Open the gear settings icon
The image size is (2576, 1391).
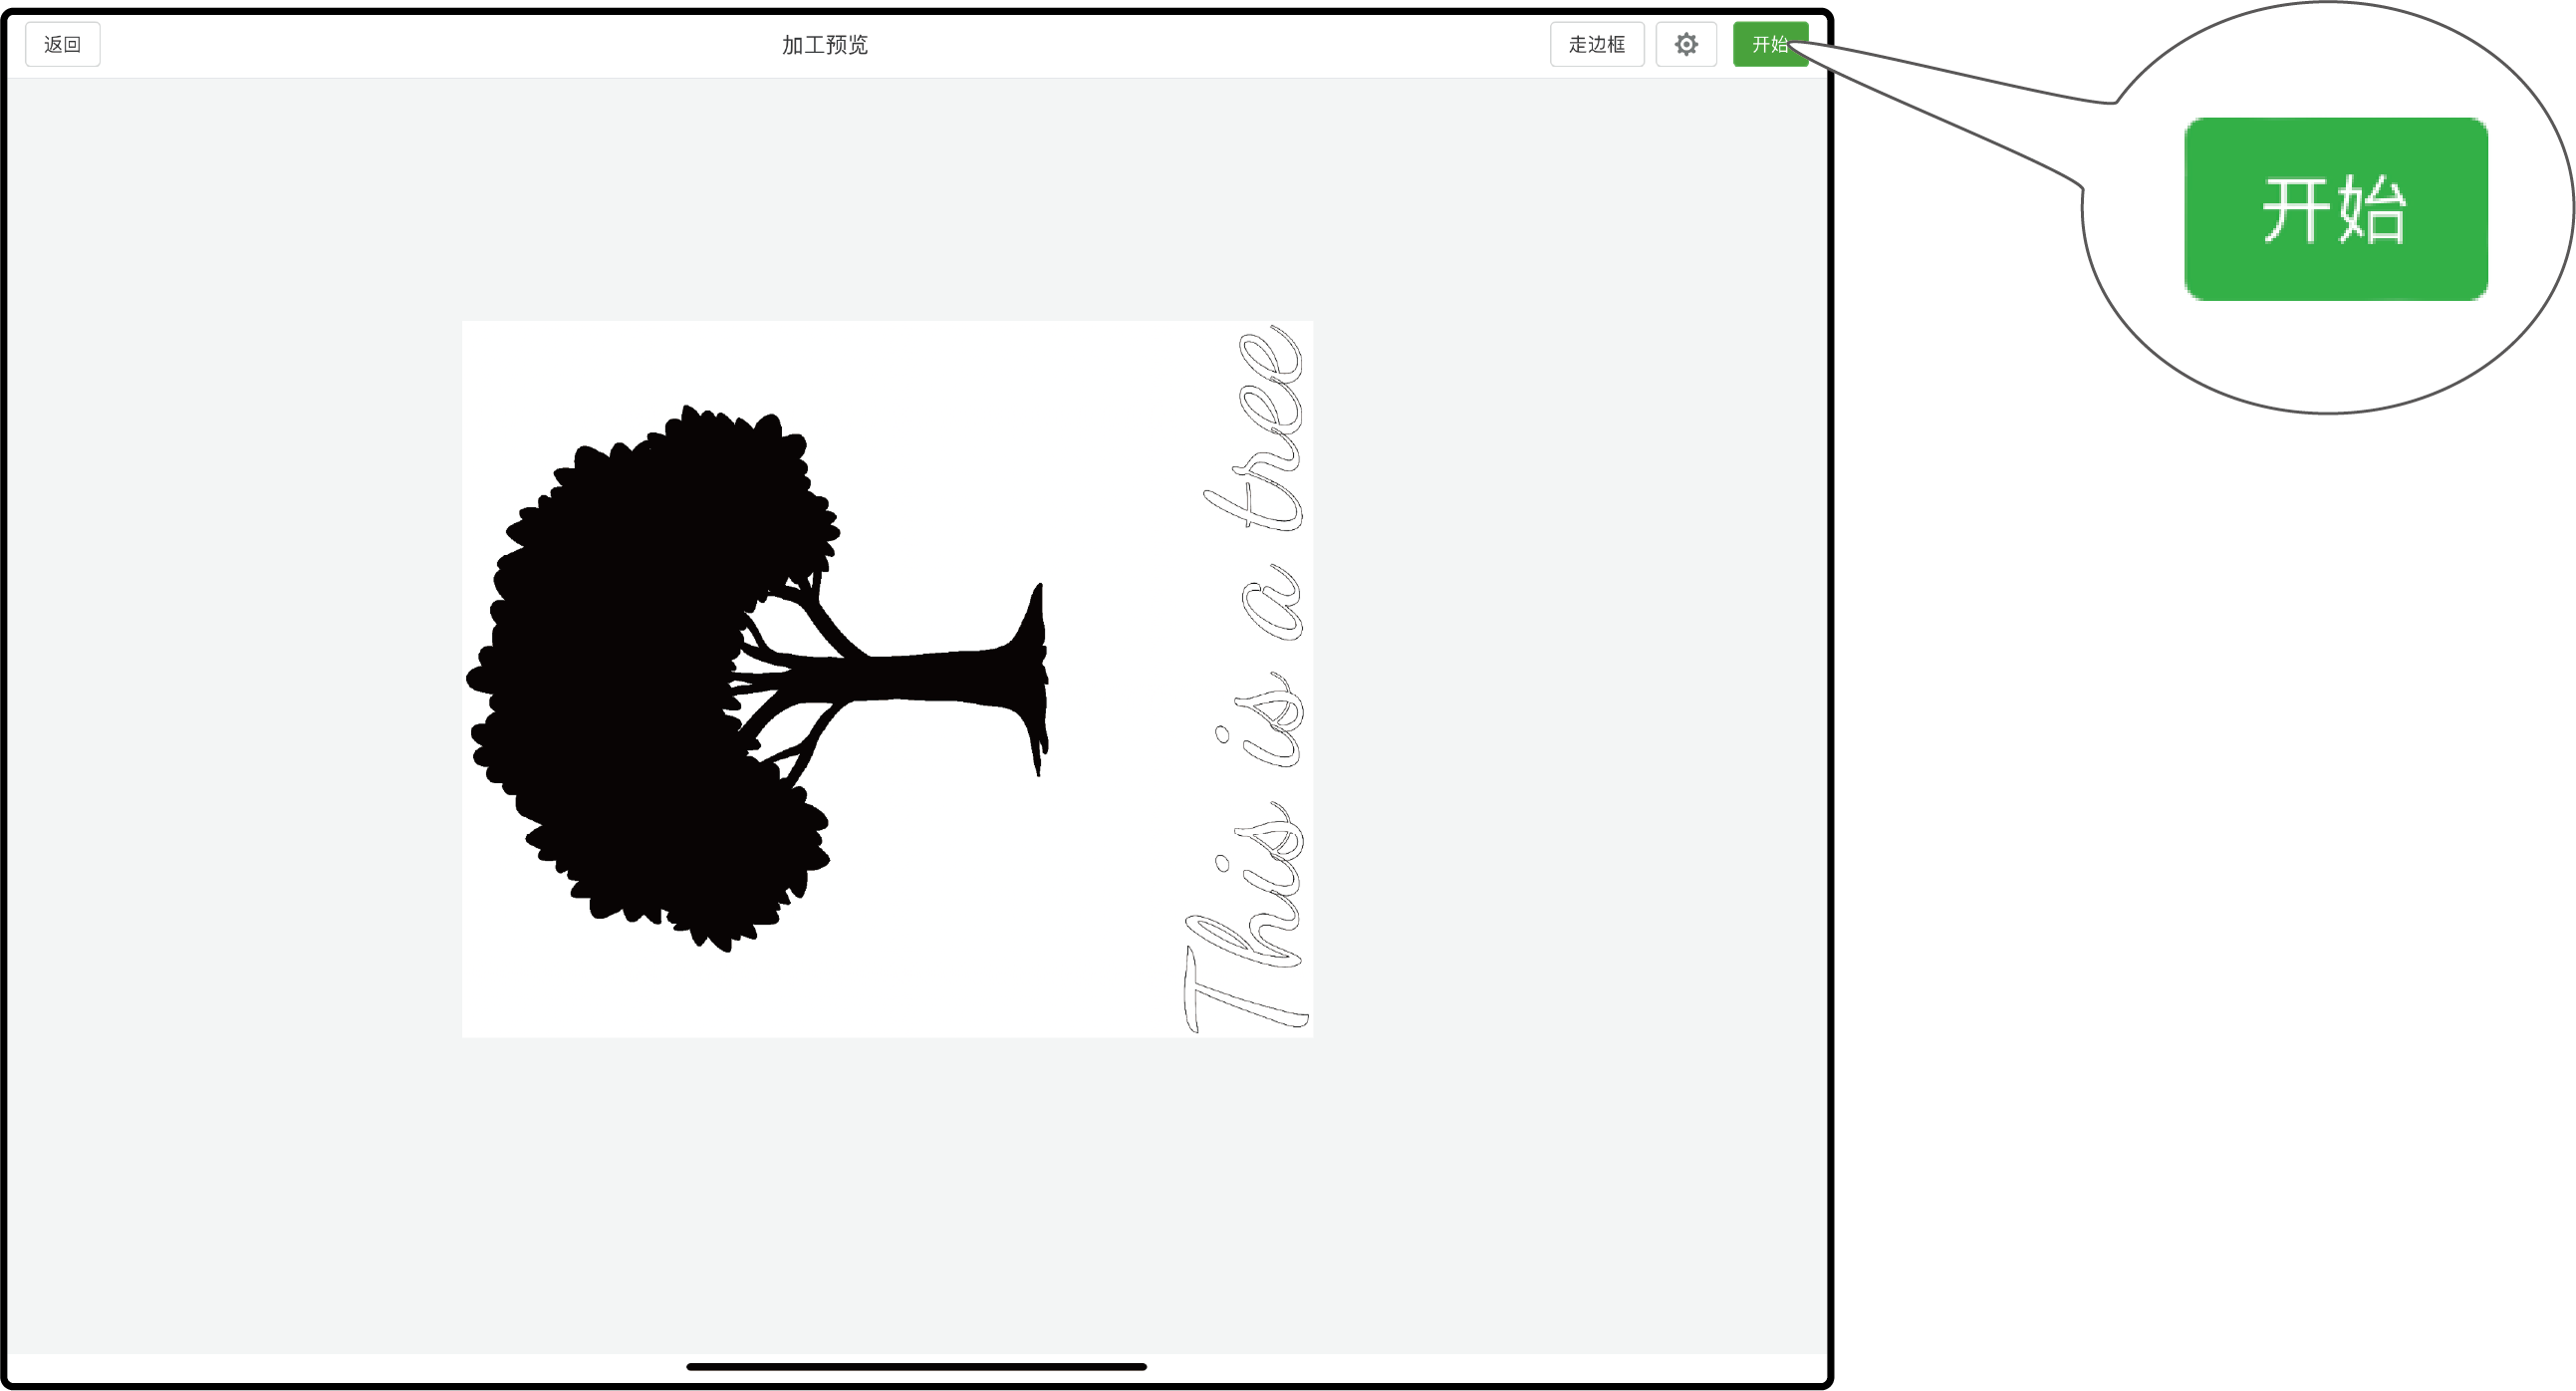click(x=1686, y=45)
